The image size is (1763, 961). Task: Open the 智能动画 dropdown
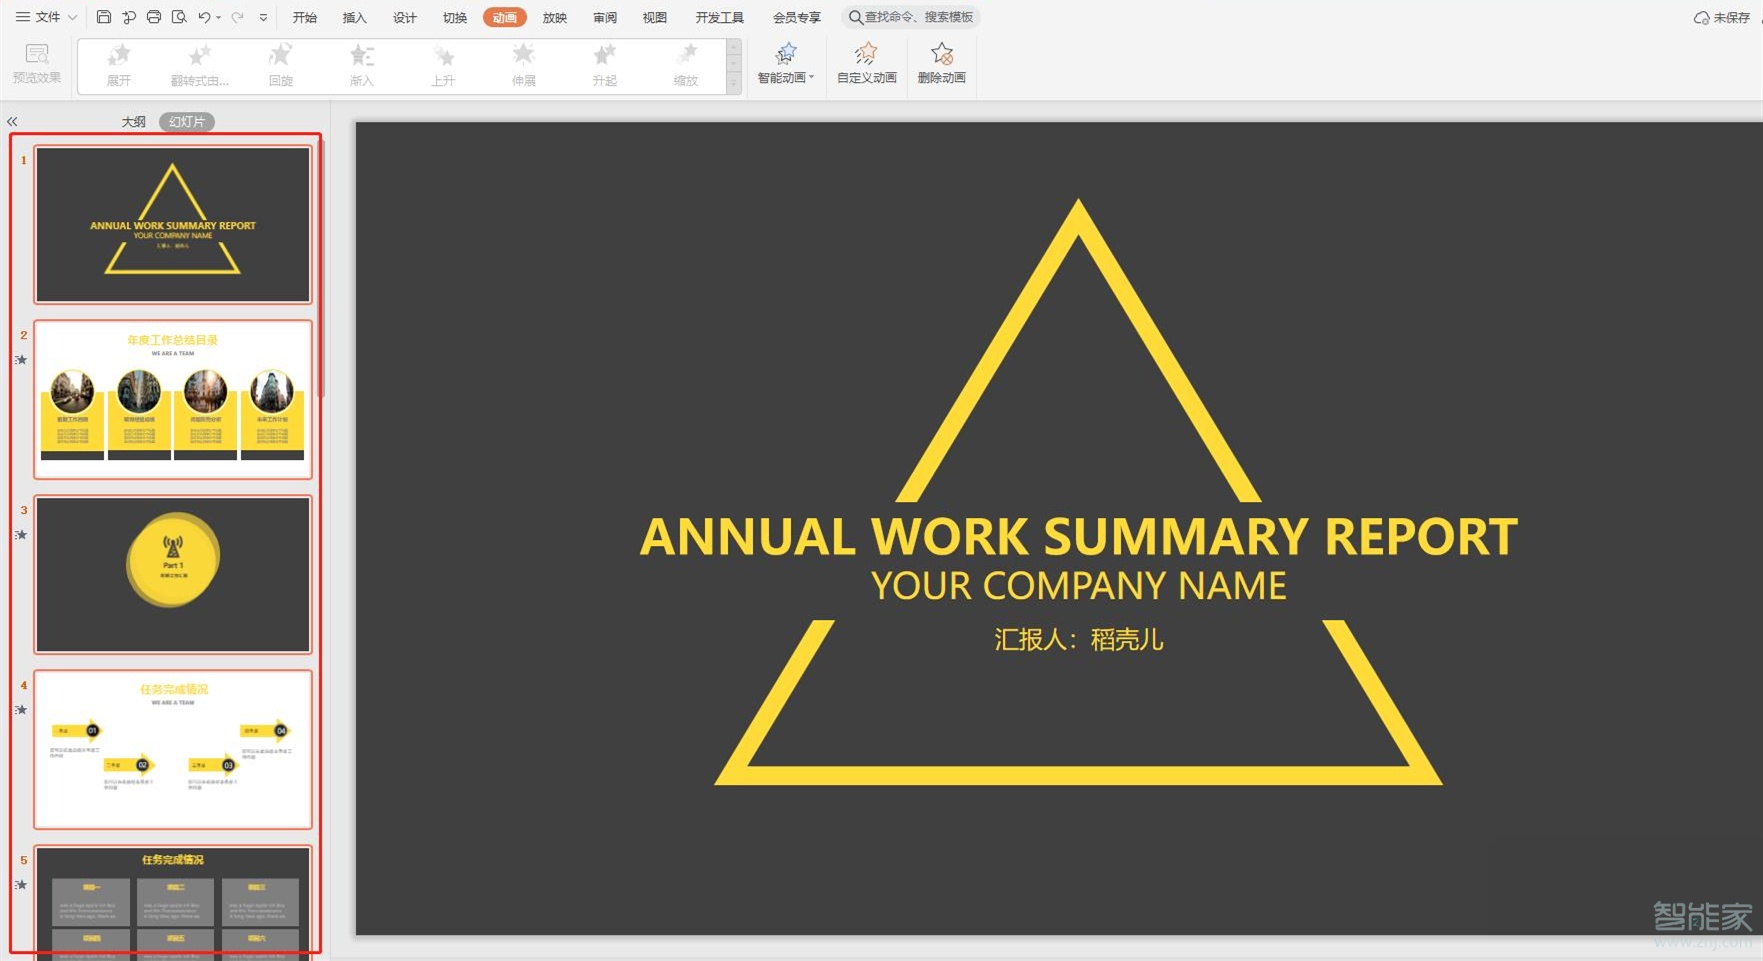click(x=786, y=64)
